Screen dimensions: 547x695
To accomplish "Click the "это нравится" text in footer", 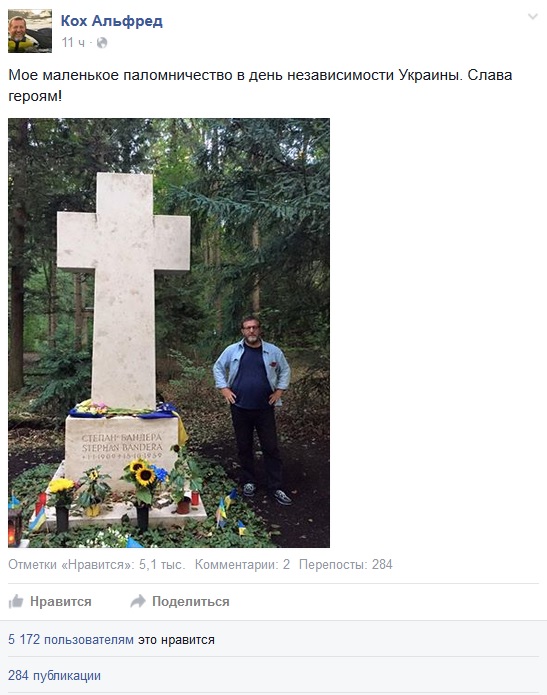I will (176, 640).
